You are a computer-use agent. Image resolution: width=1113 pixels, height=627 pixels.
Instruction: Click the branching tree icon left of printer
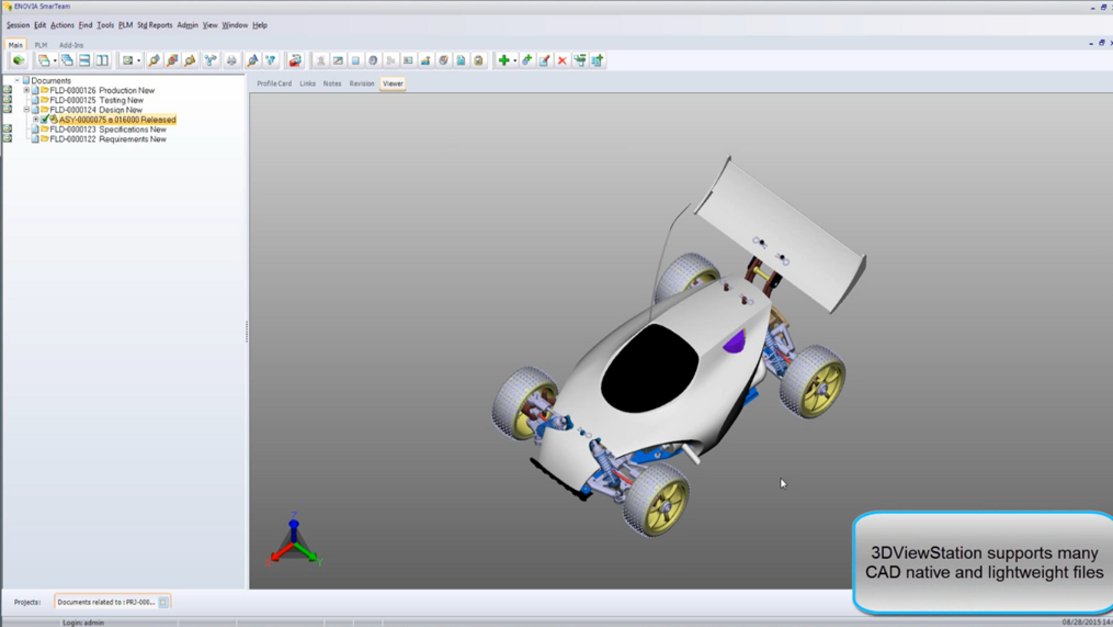coord(211,60)
